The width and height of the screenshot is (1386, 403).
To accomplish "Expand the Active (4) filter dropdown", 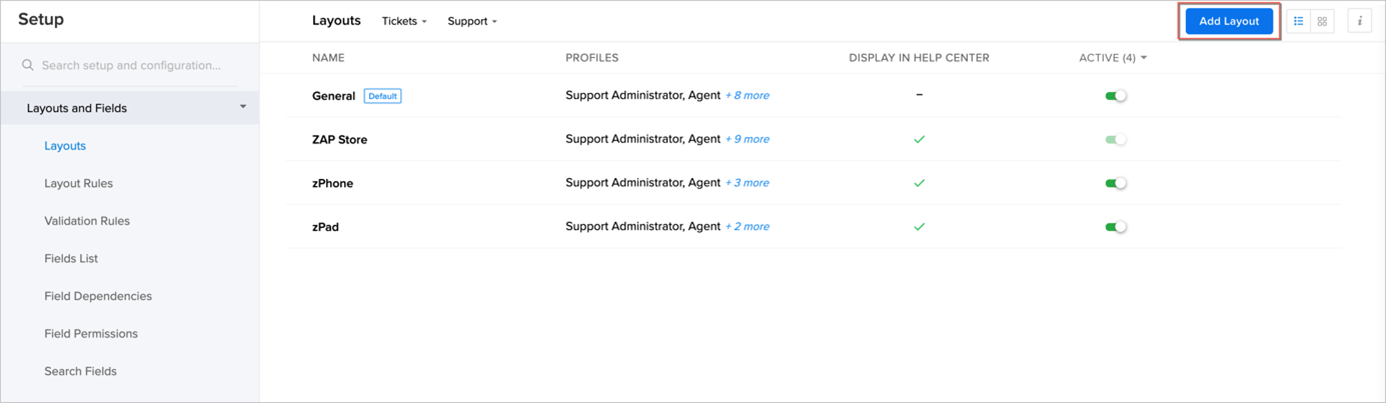I will 1113,58.
